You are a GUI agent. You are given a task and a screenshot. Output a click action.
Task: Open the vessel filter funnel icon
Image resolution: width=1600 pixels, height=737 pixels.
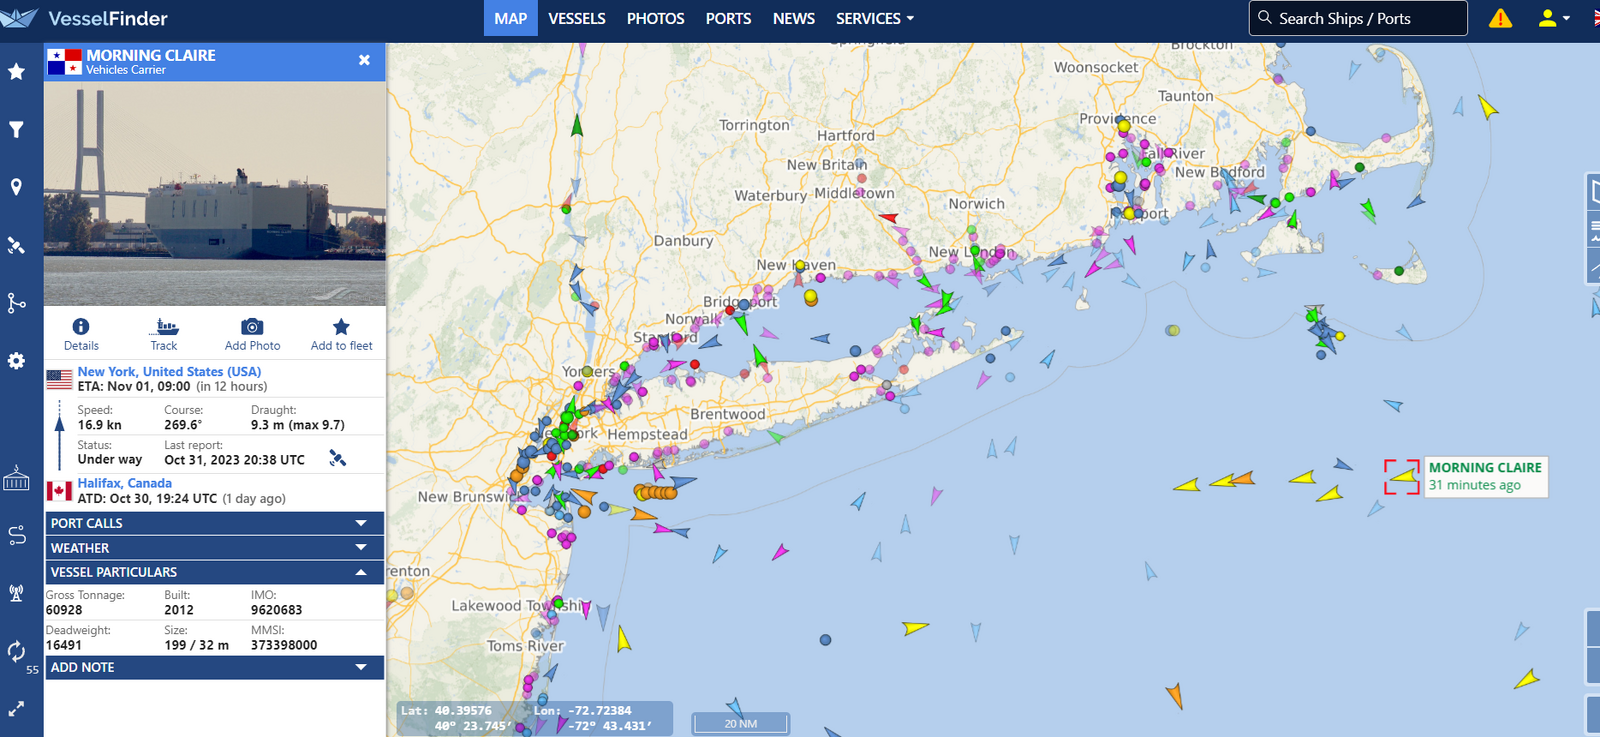click(16, 129)
